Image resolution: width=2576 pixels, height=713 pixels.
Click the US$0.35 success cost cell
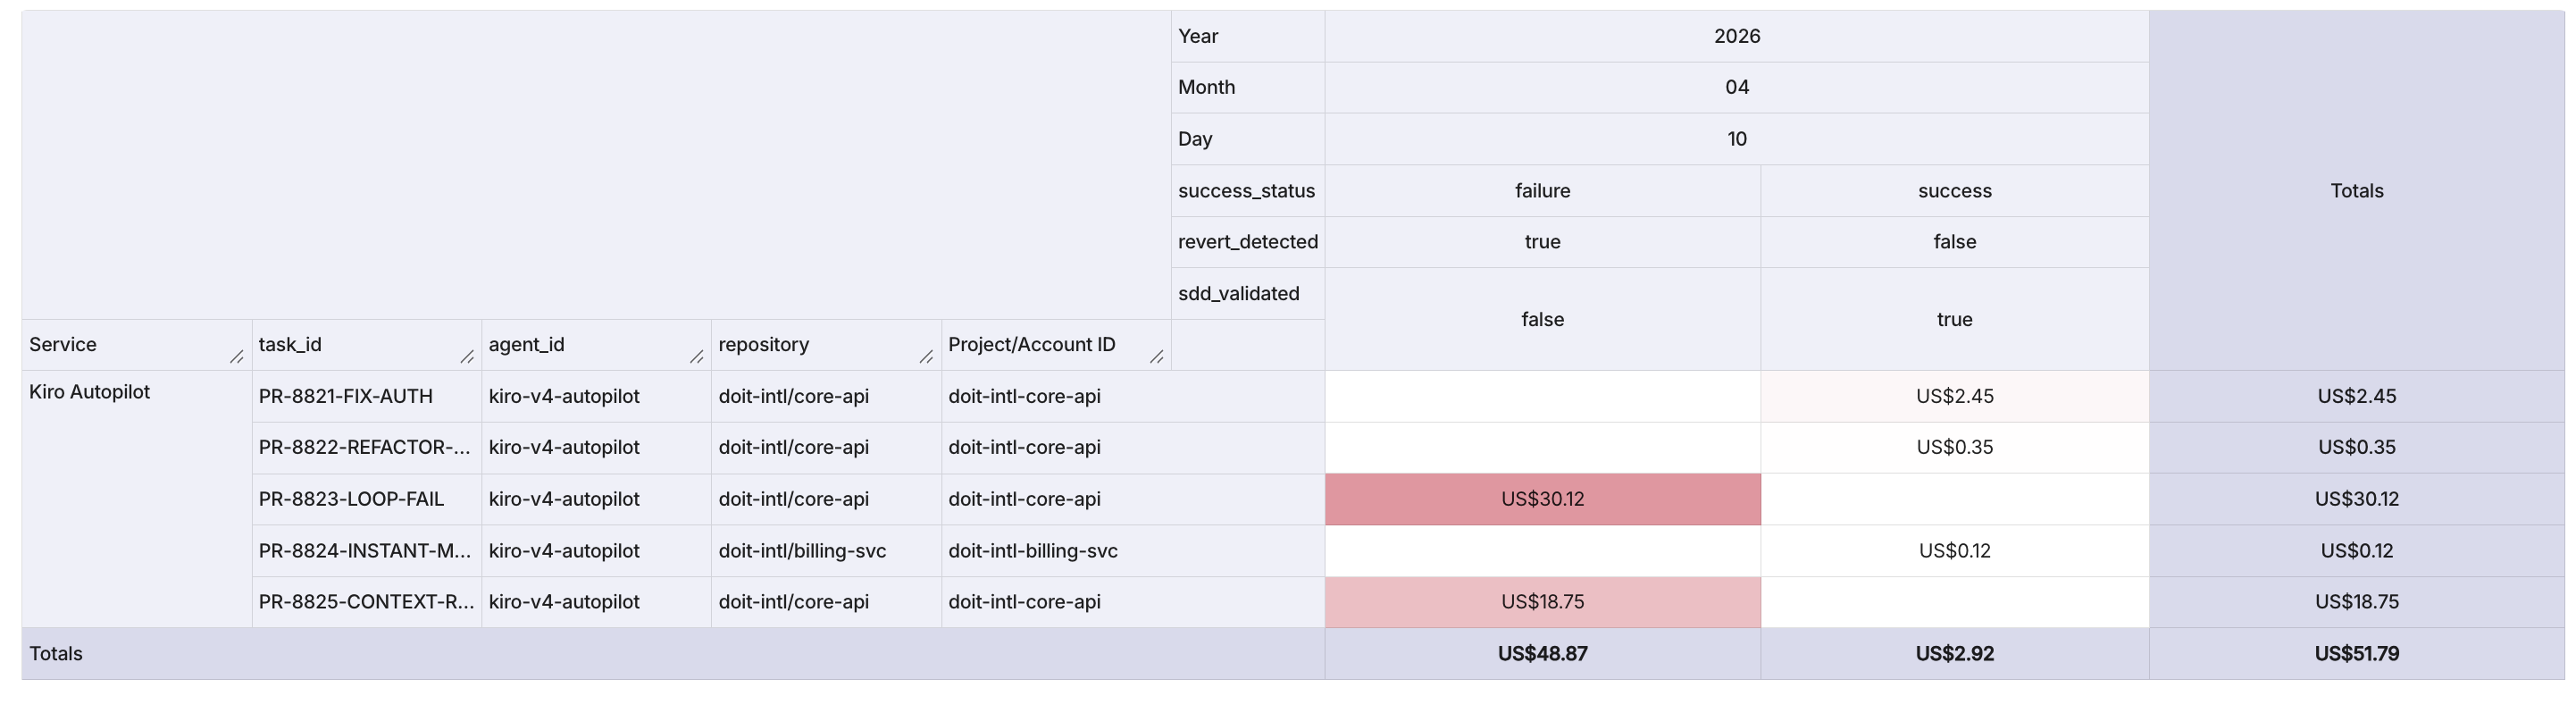point(1955,447)
